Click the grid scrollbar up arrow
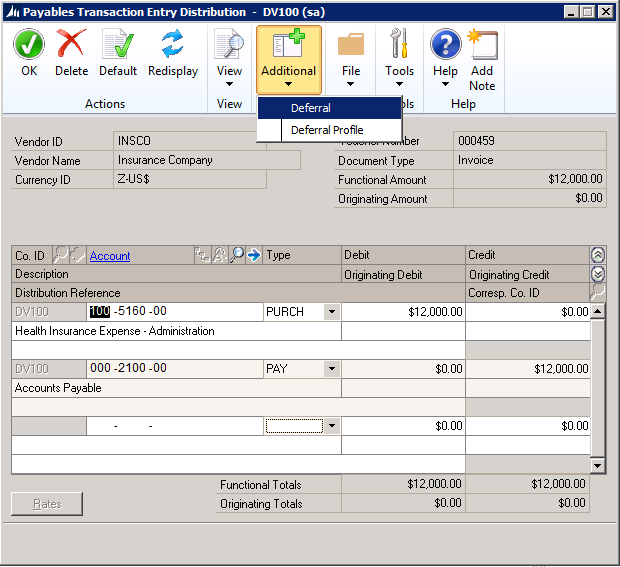Image resolution: width=620 pixels, height=567 pixels. [598, 312]
